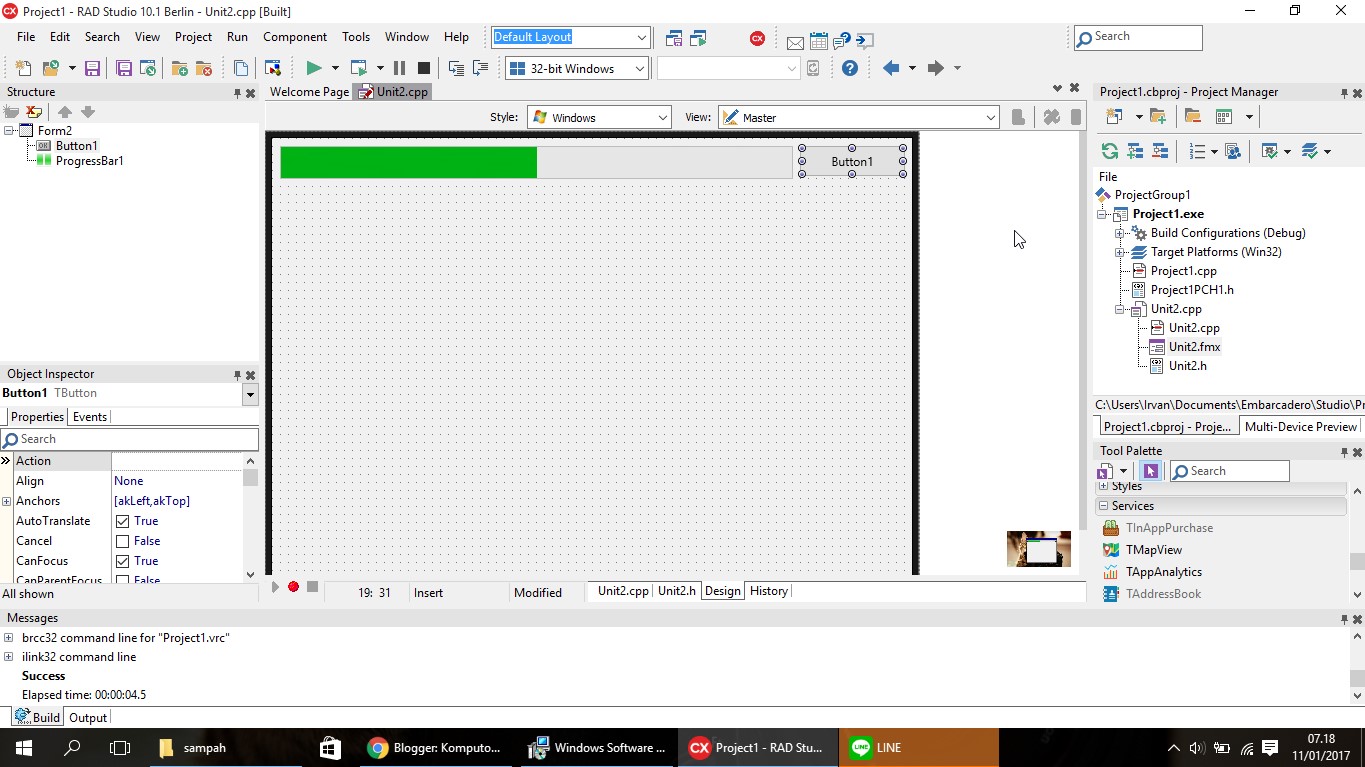Open the Run menu
1365x767 pixels.
click(x=237, y=37)
